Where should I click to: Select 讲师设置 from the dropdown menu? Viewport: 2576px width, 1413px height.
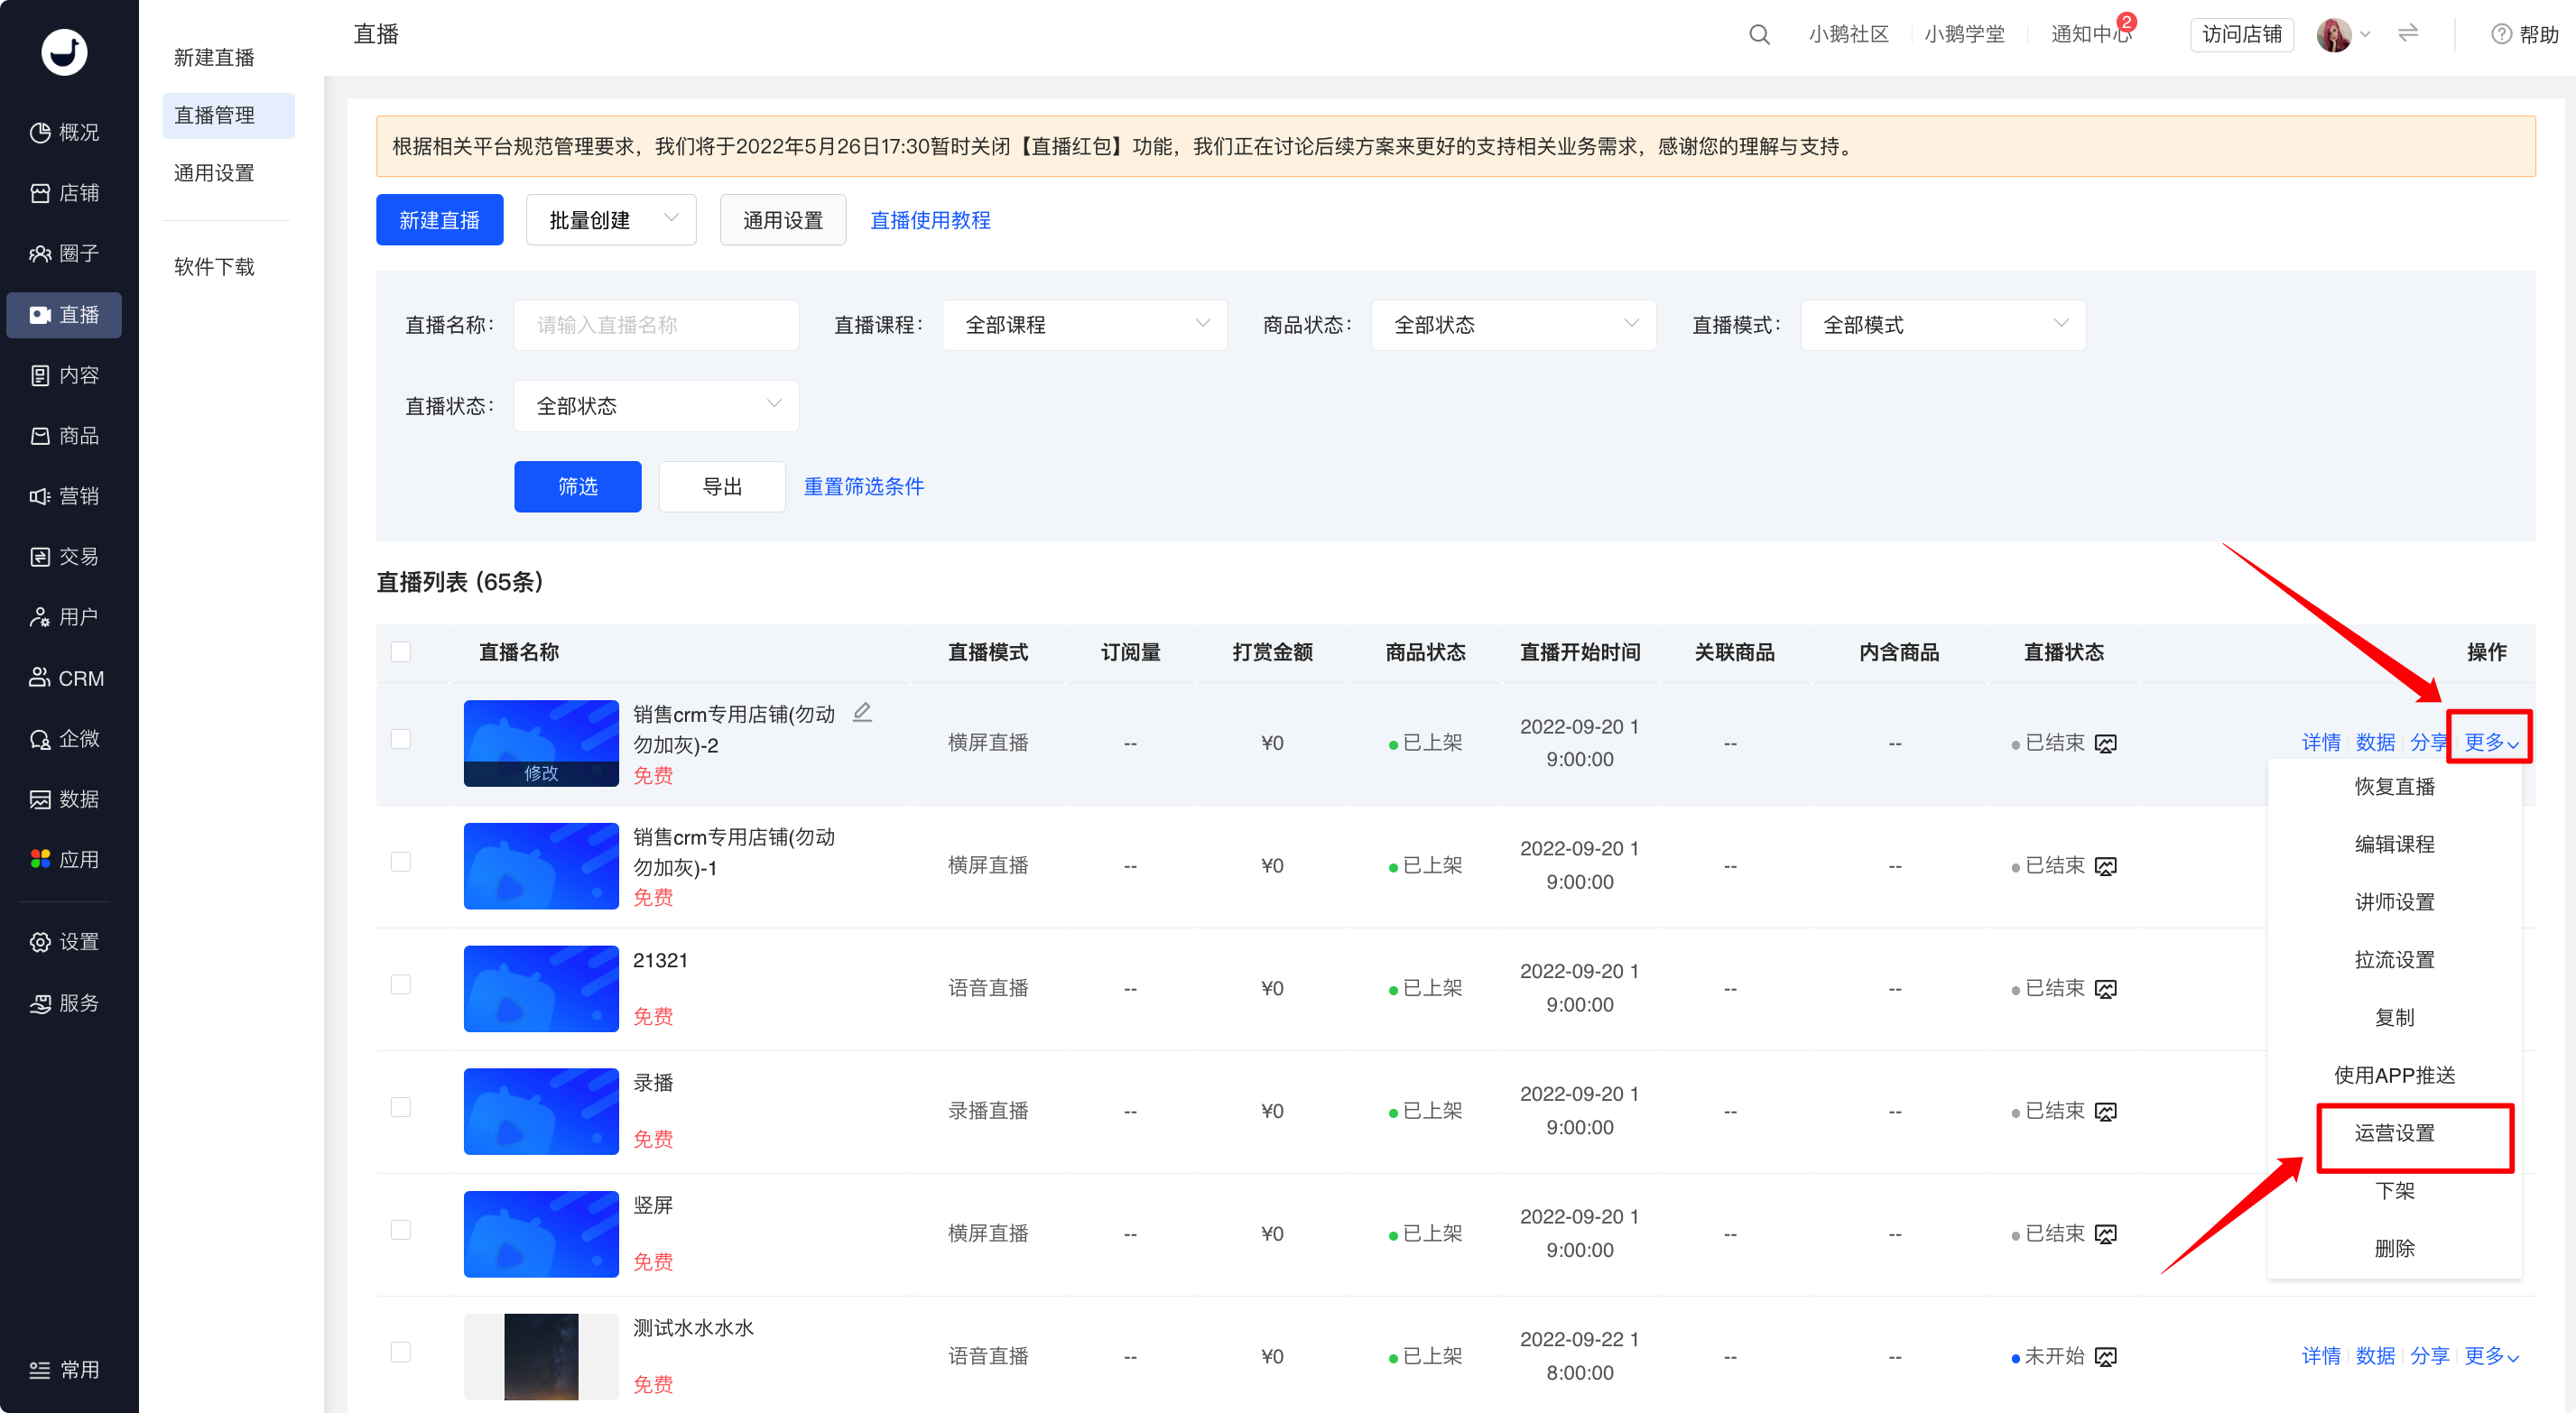2394,902
